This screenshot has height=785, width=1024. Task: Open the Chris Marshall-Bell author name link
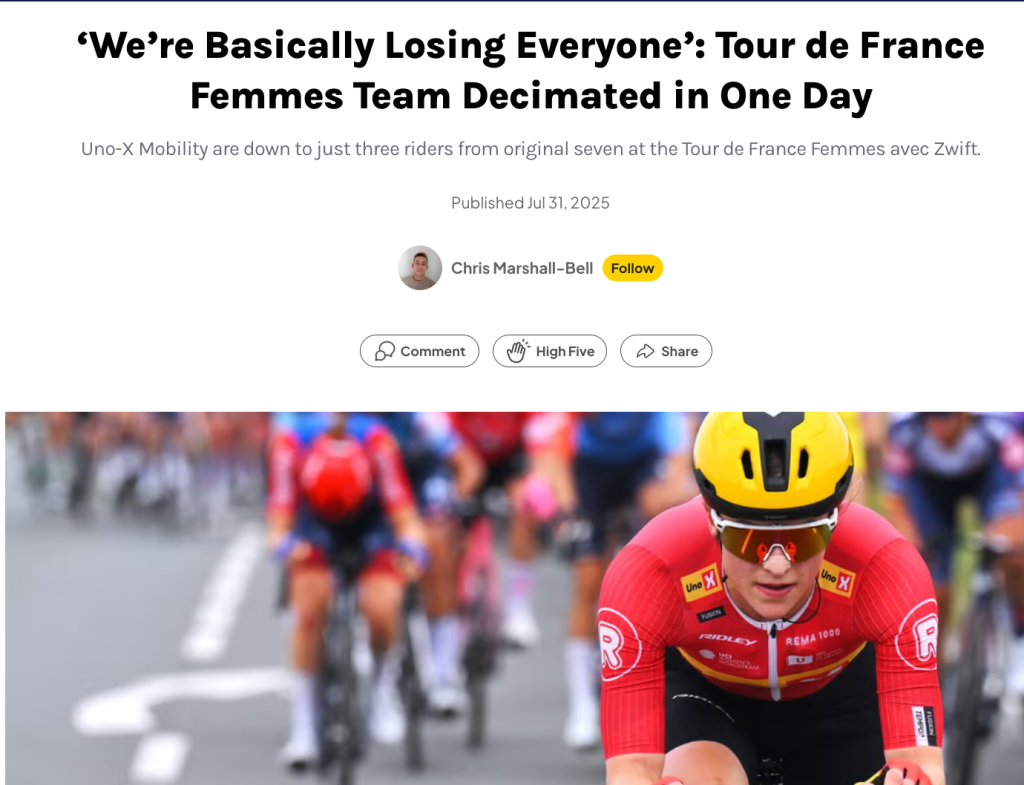(x=522, y=268)
